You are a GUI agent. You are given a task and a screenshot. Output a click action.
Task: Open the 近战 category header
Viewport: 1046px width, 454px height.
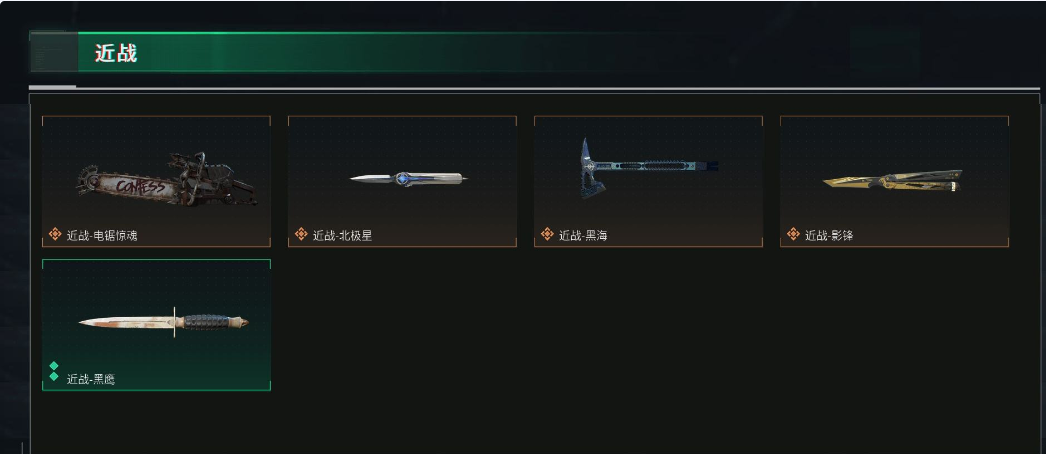pyautogui.click(x=115, y=53)
